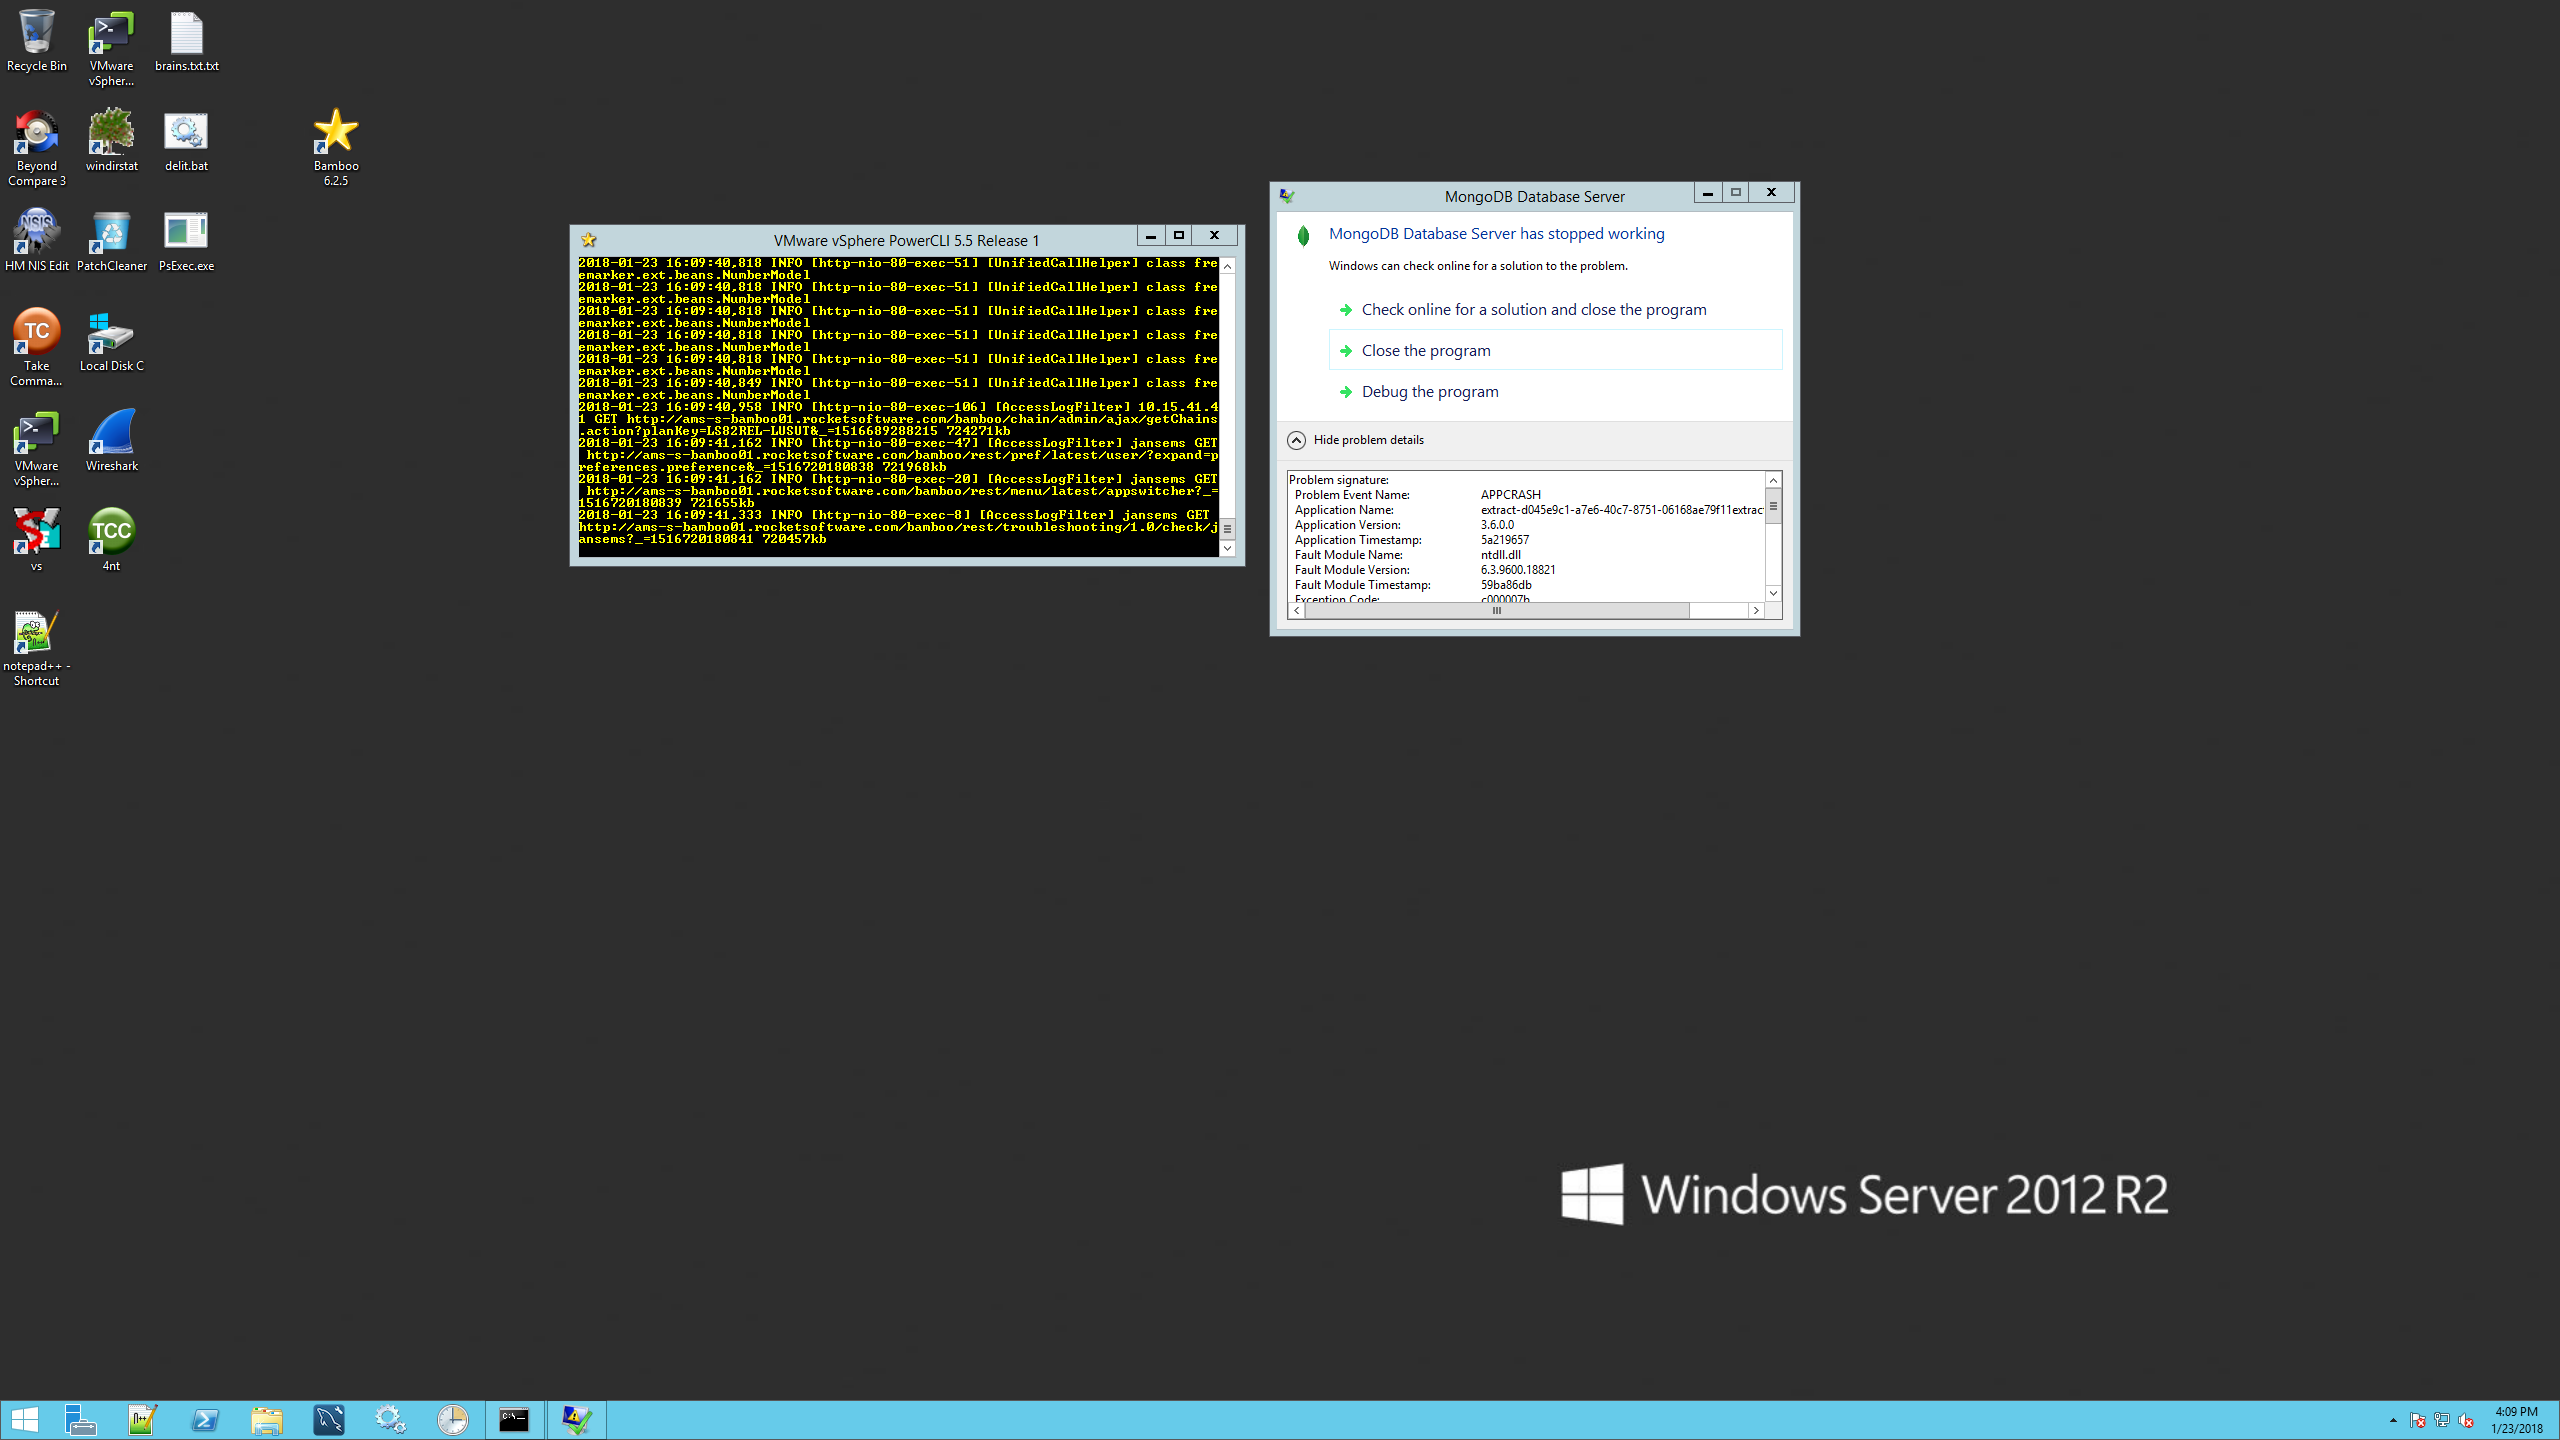The image size is (2560, 1440).
Task: Select the TCC 4nt desktop shortcut
Action: pos(111,541)
